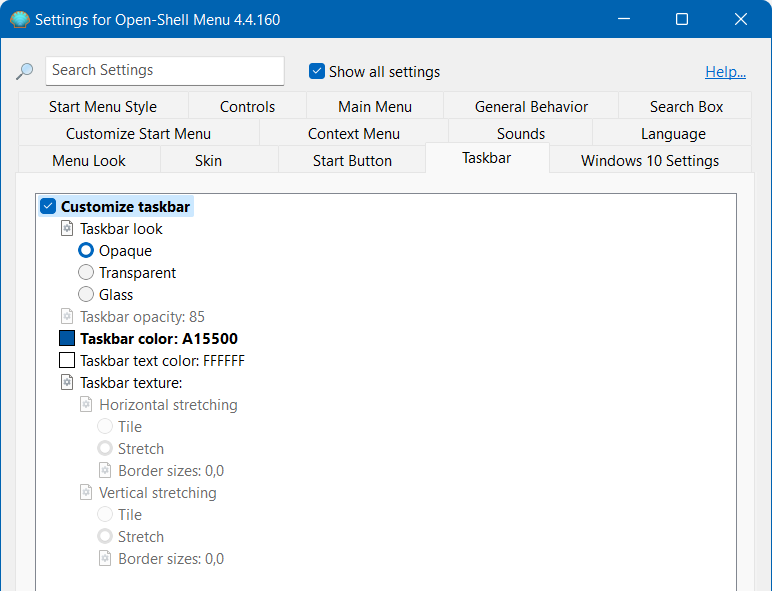Select Stretch under Horizontal stretching
This screenshot has height=591, width=772.
coord(105,449)
